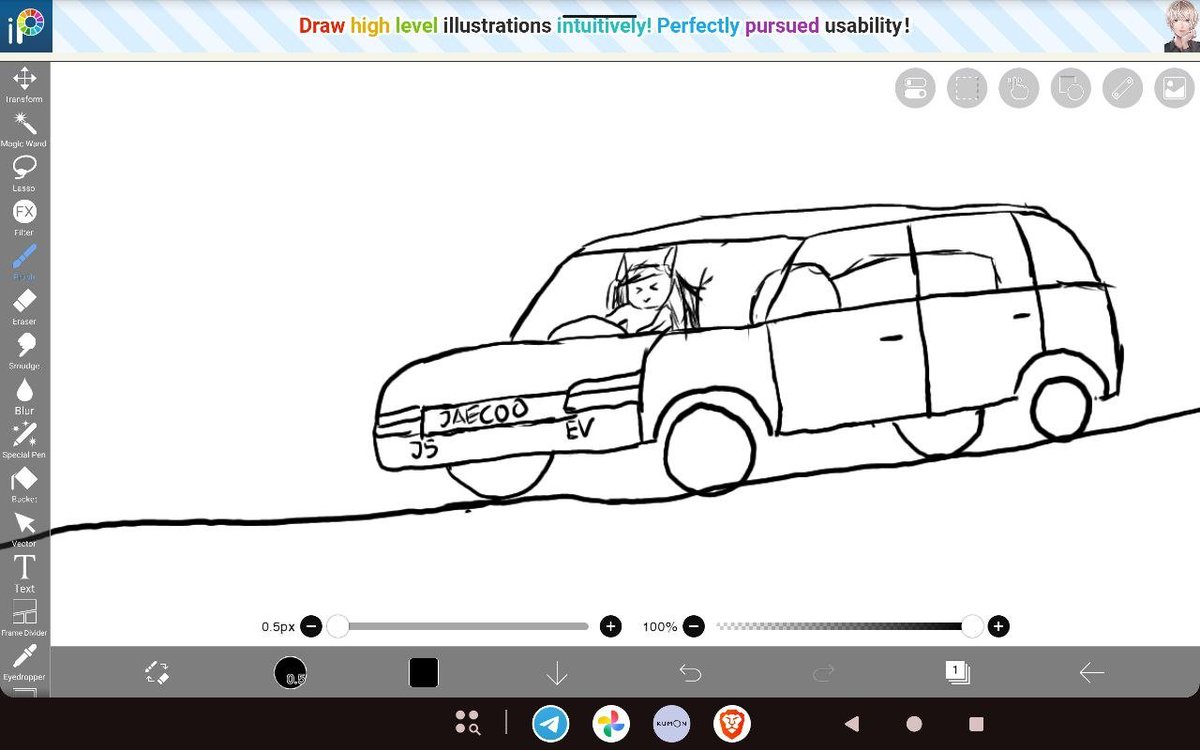
Task: Select the Smudge tool
Action: pyautogui.click(x=24, y=351)
